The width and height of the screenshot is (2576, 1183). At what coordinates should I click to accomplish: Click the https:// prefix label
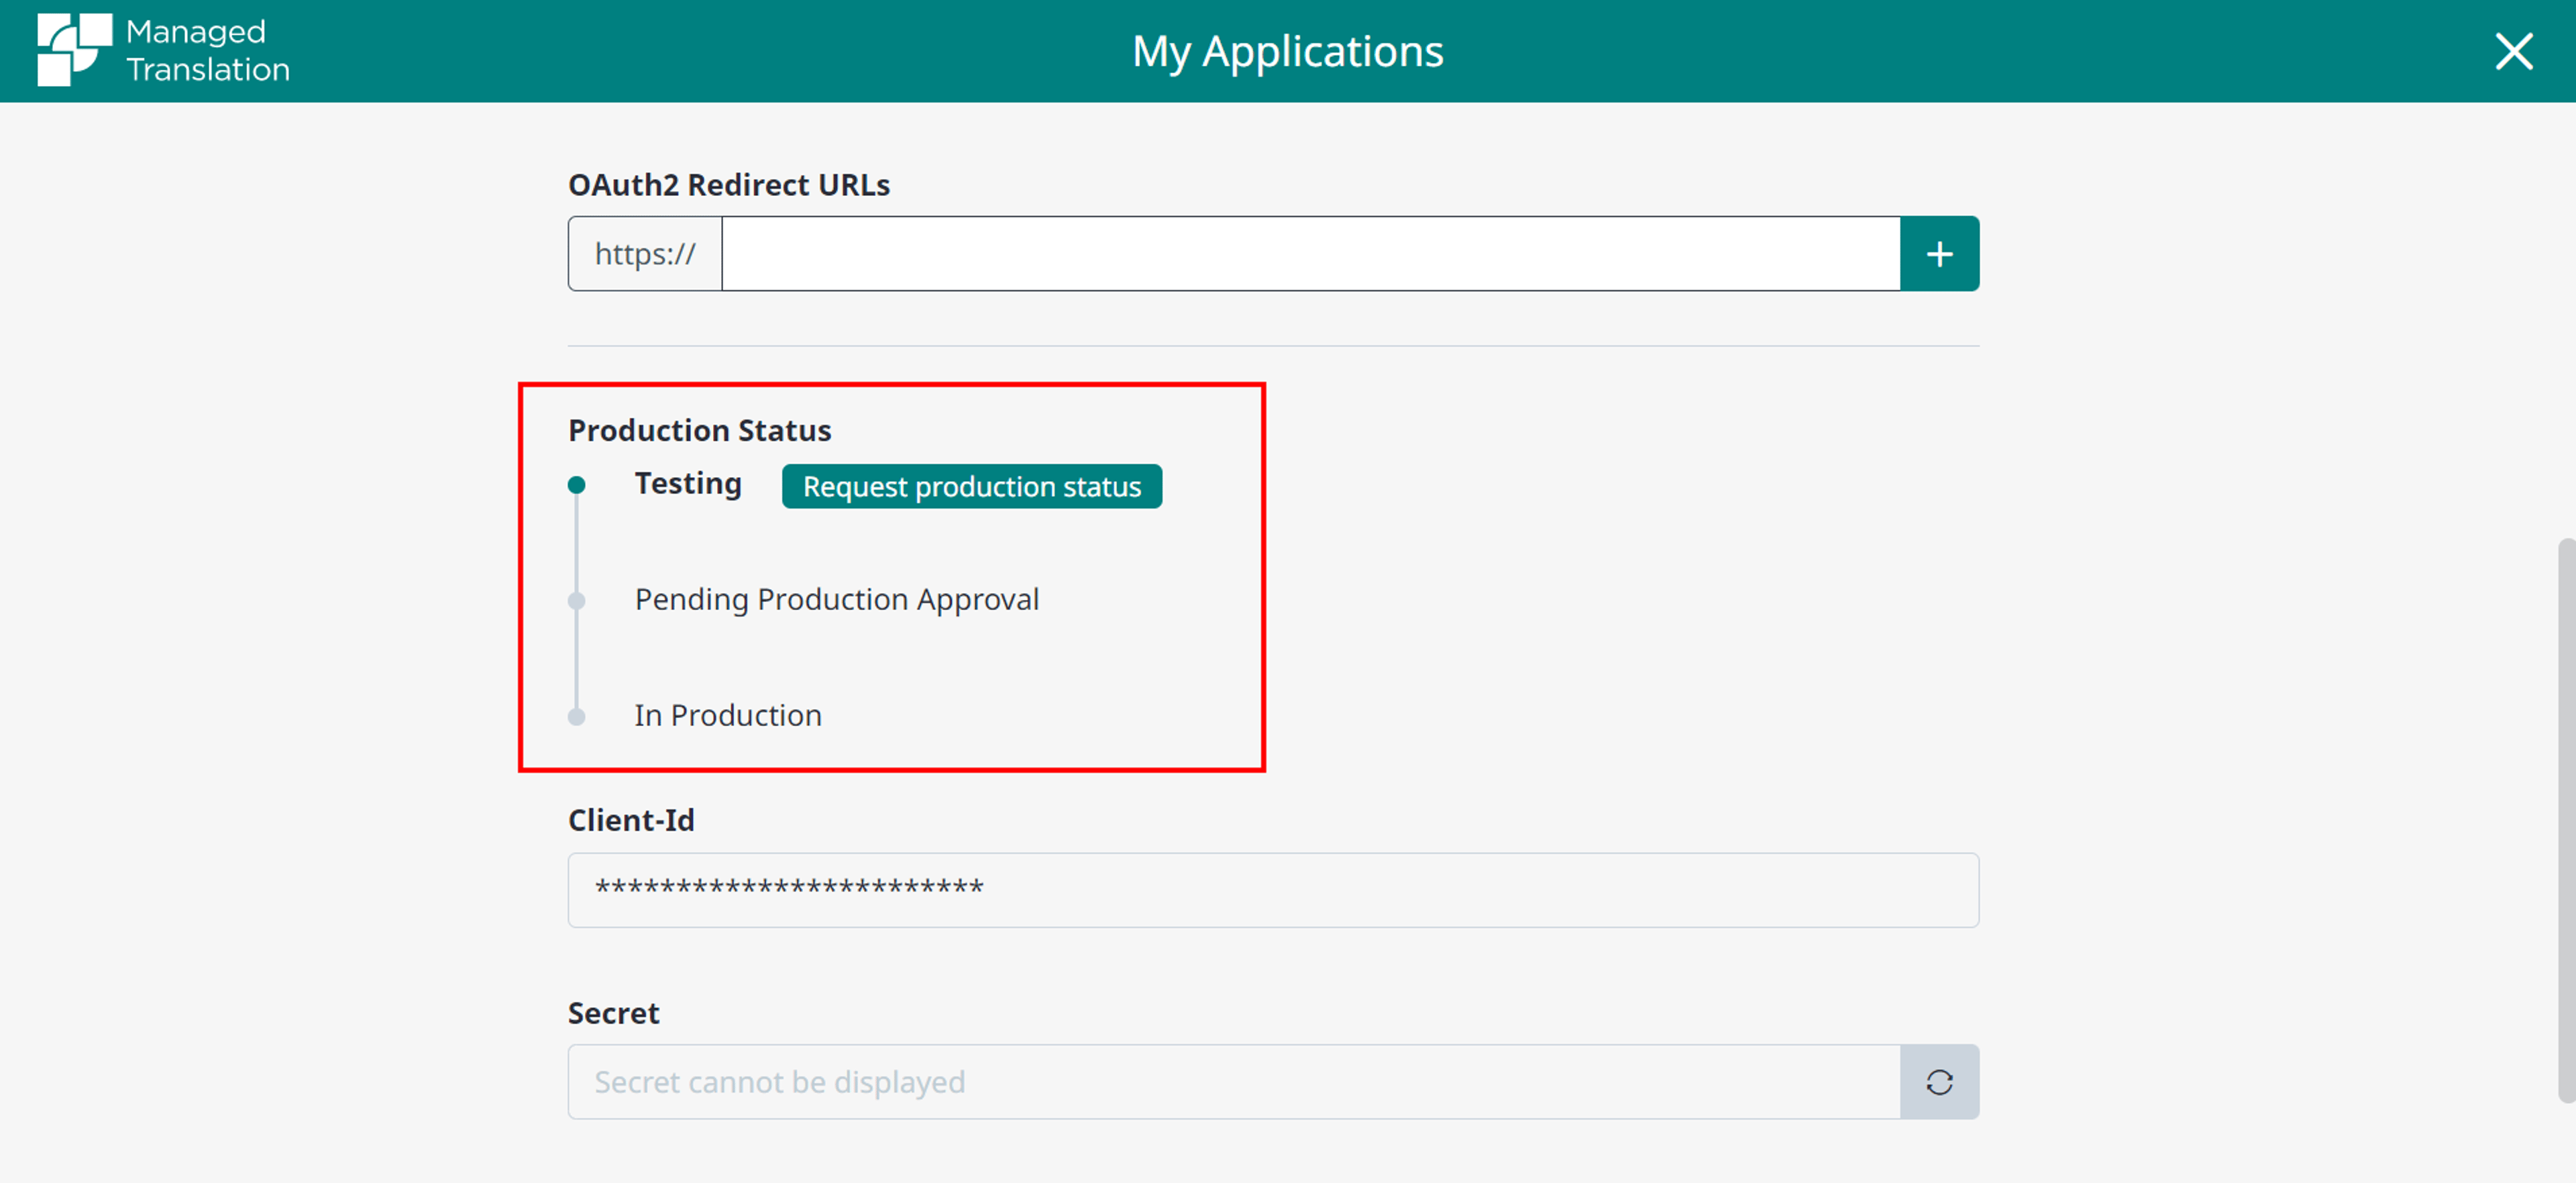point(645,254)
